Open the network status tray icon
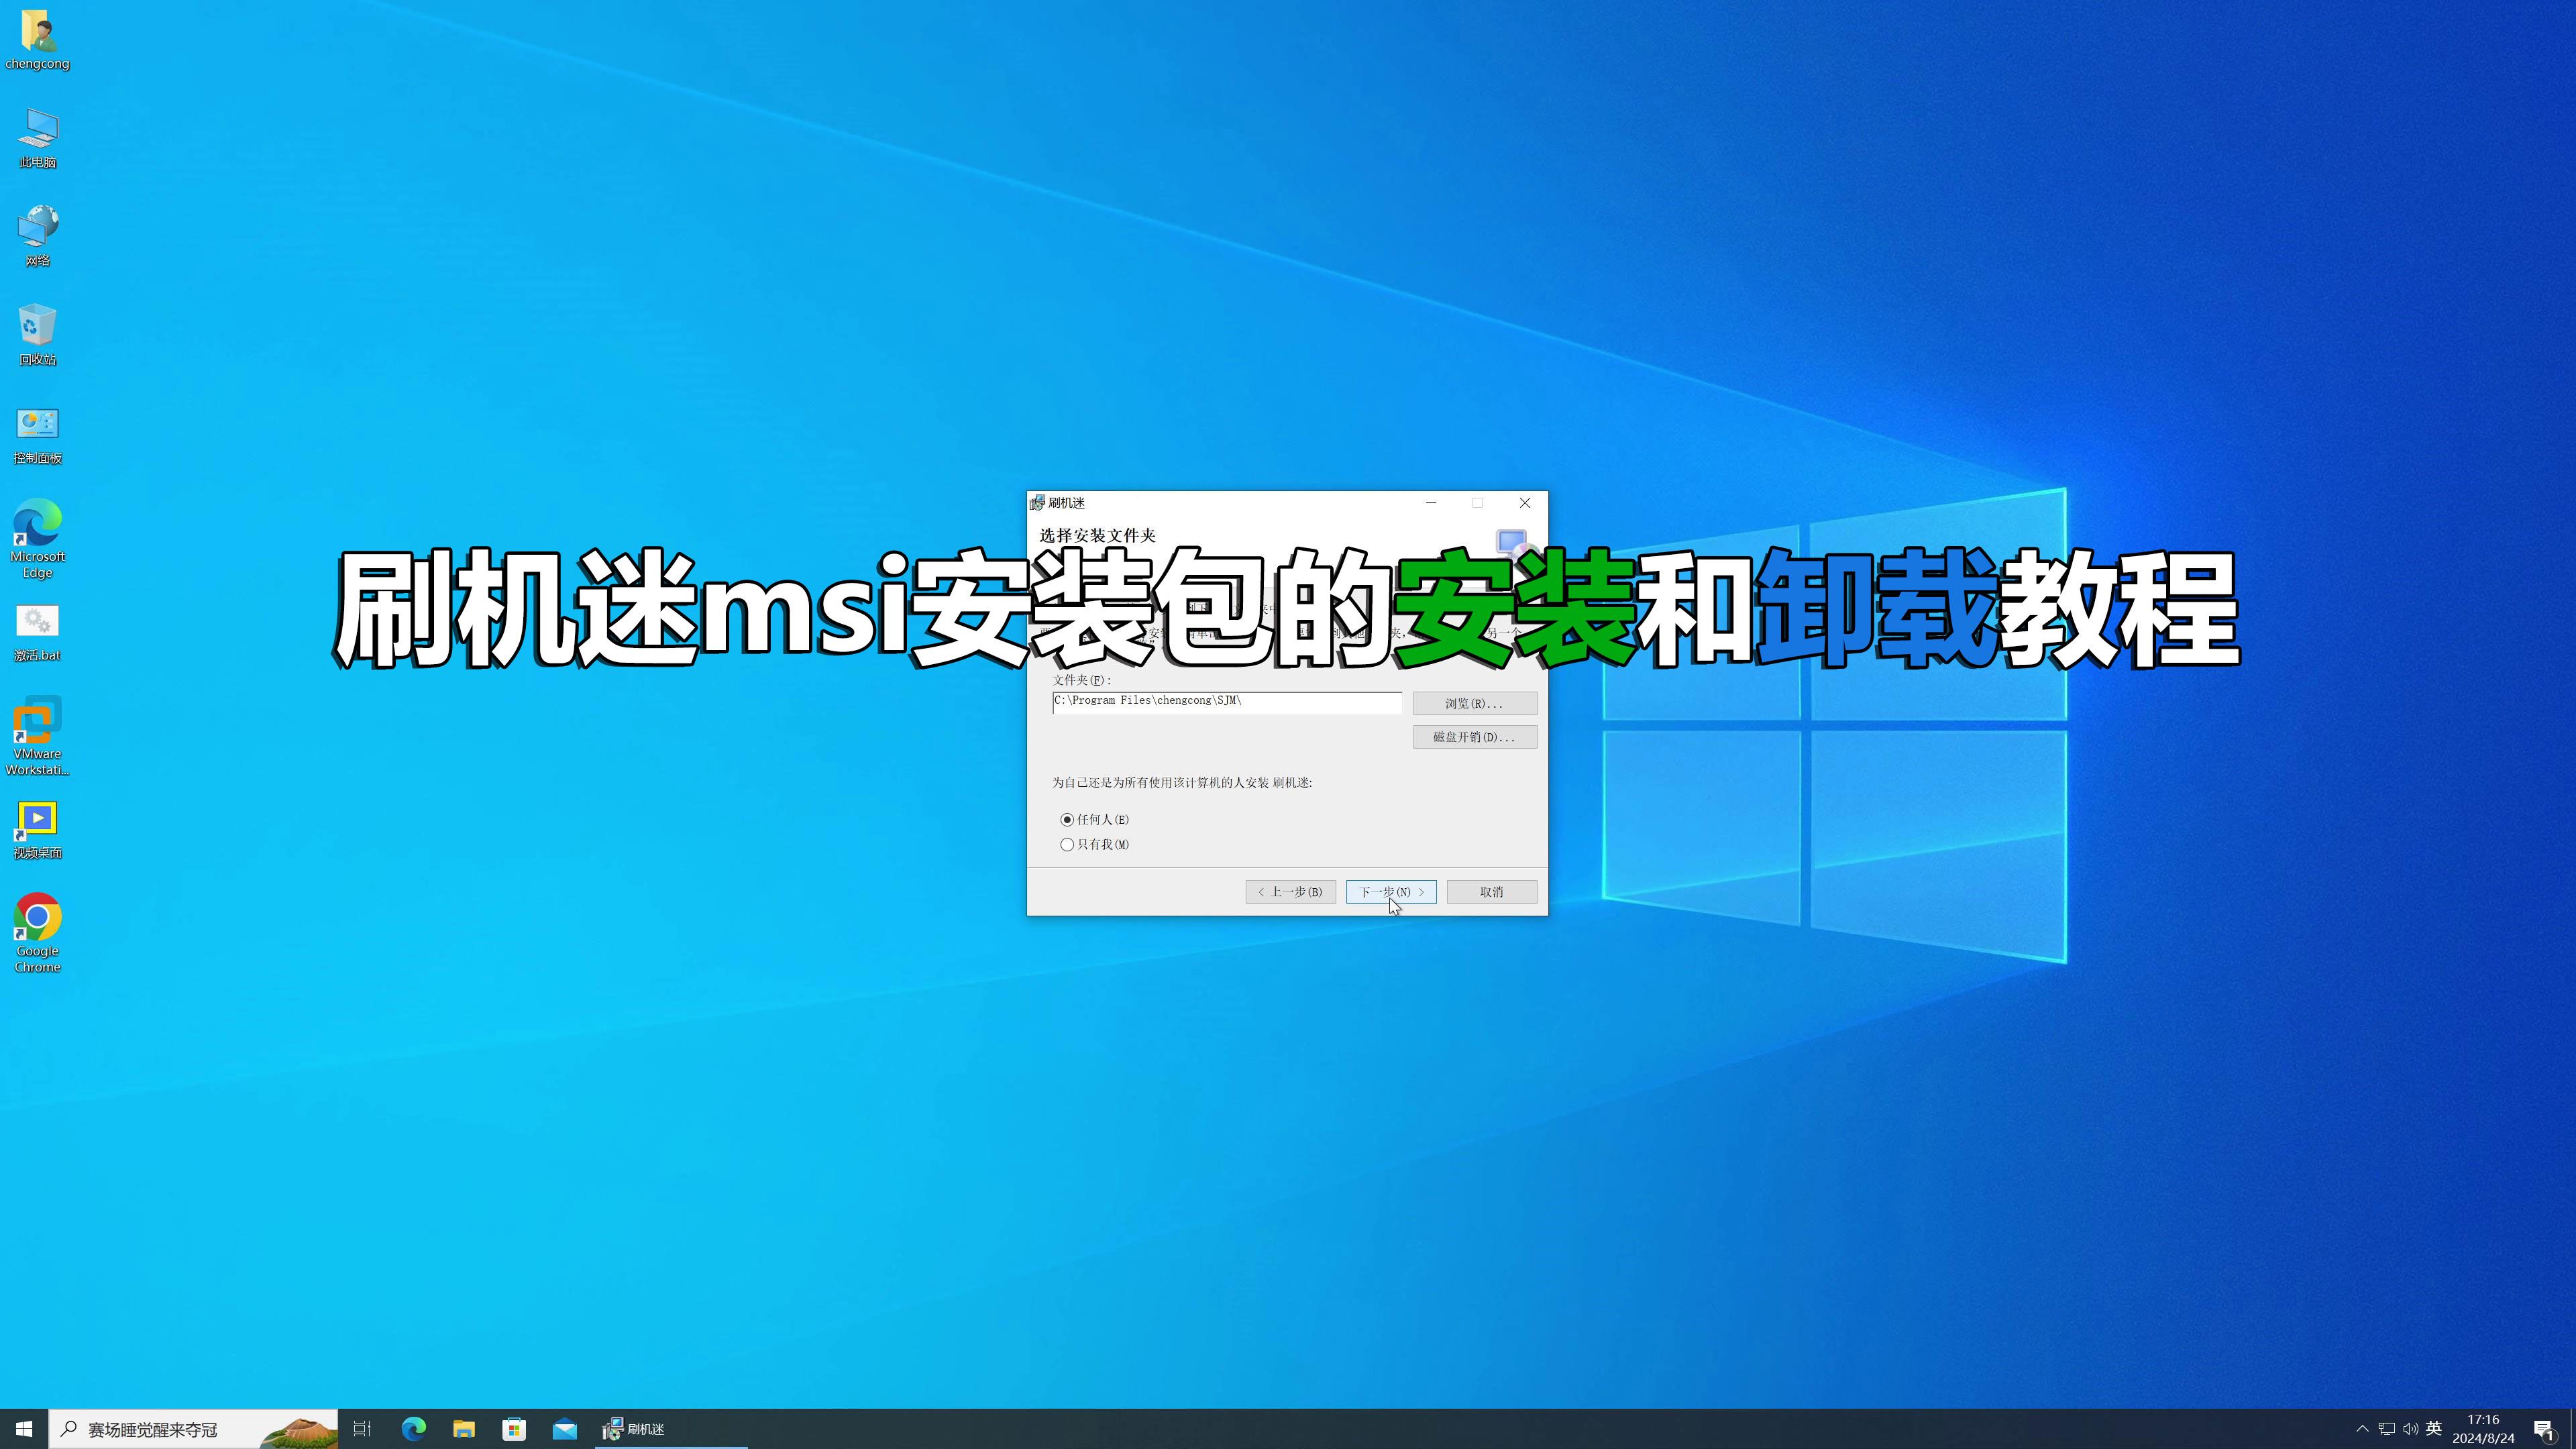This screenshot has width=2576, height=1449. click(x=2387, y=1429)
